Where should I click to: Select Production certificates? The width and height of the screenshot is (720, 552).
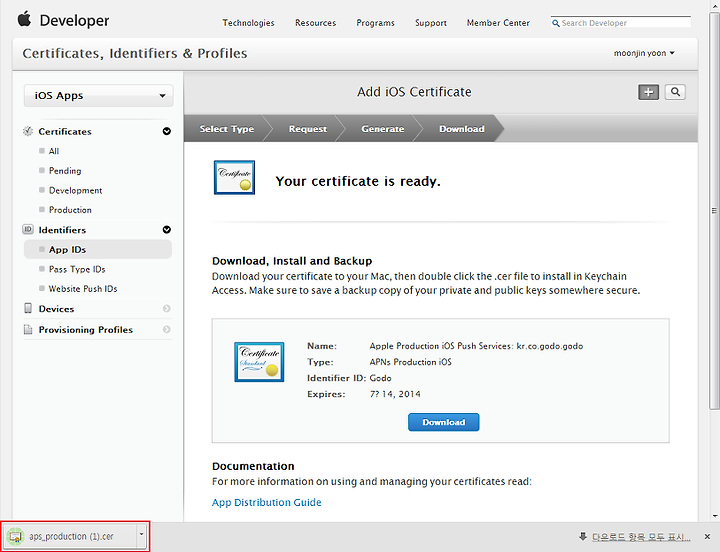pos(70,210)
